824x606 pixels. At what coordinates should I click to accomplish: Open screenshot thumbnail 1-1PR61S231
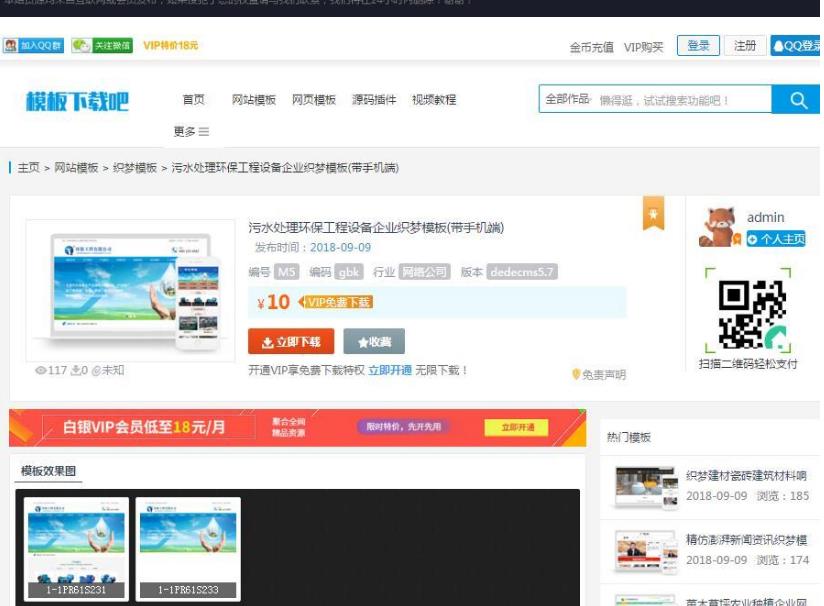click(x=76, y=549)
